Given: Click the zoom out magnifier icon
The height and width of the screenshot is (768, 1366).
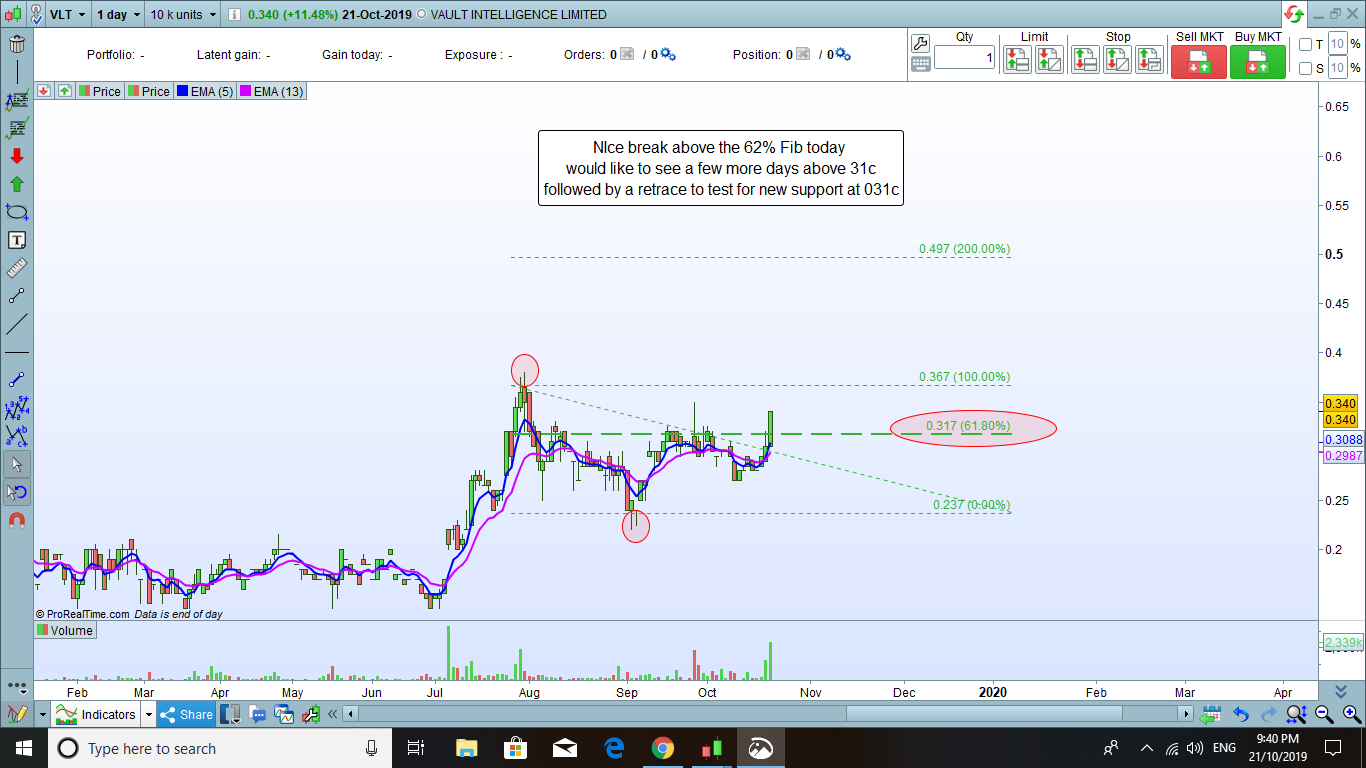Looking at the screenshot, I should [x=1324, y=714].
